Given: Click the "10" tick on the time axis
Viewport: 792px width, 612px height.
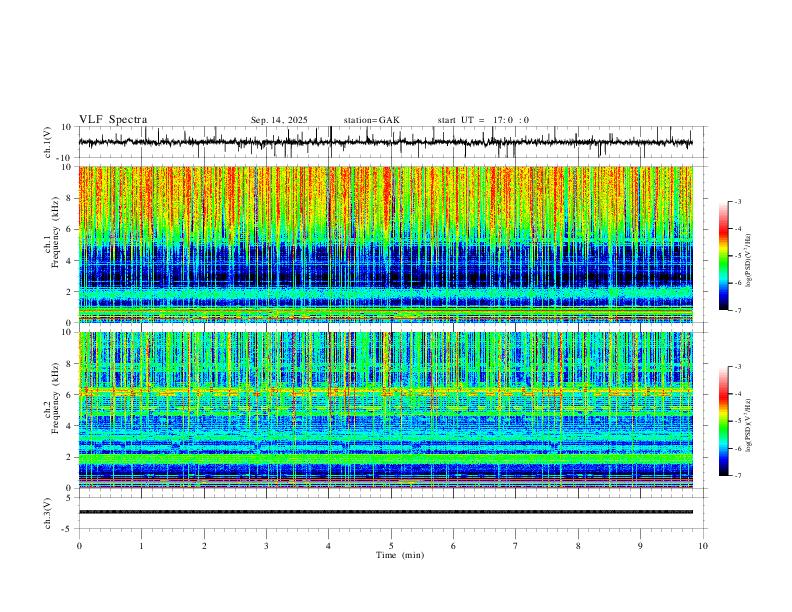Looking at the screenshot, I should point(703,546).
